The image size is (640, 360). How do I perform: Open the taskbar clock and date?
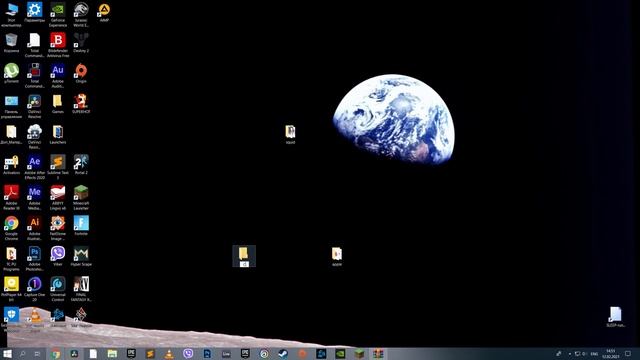pos(611,354)
